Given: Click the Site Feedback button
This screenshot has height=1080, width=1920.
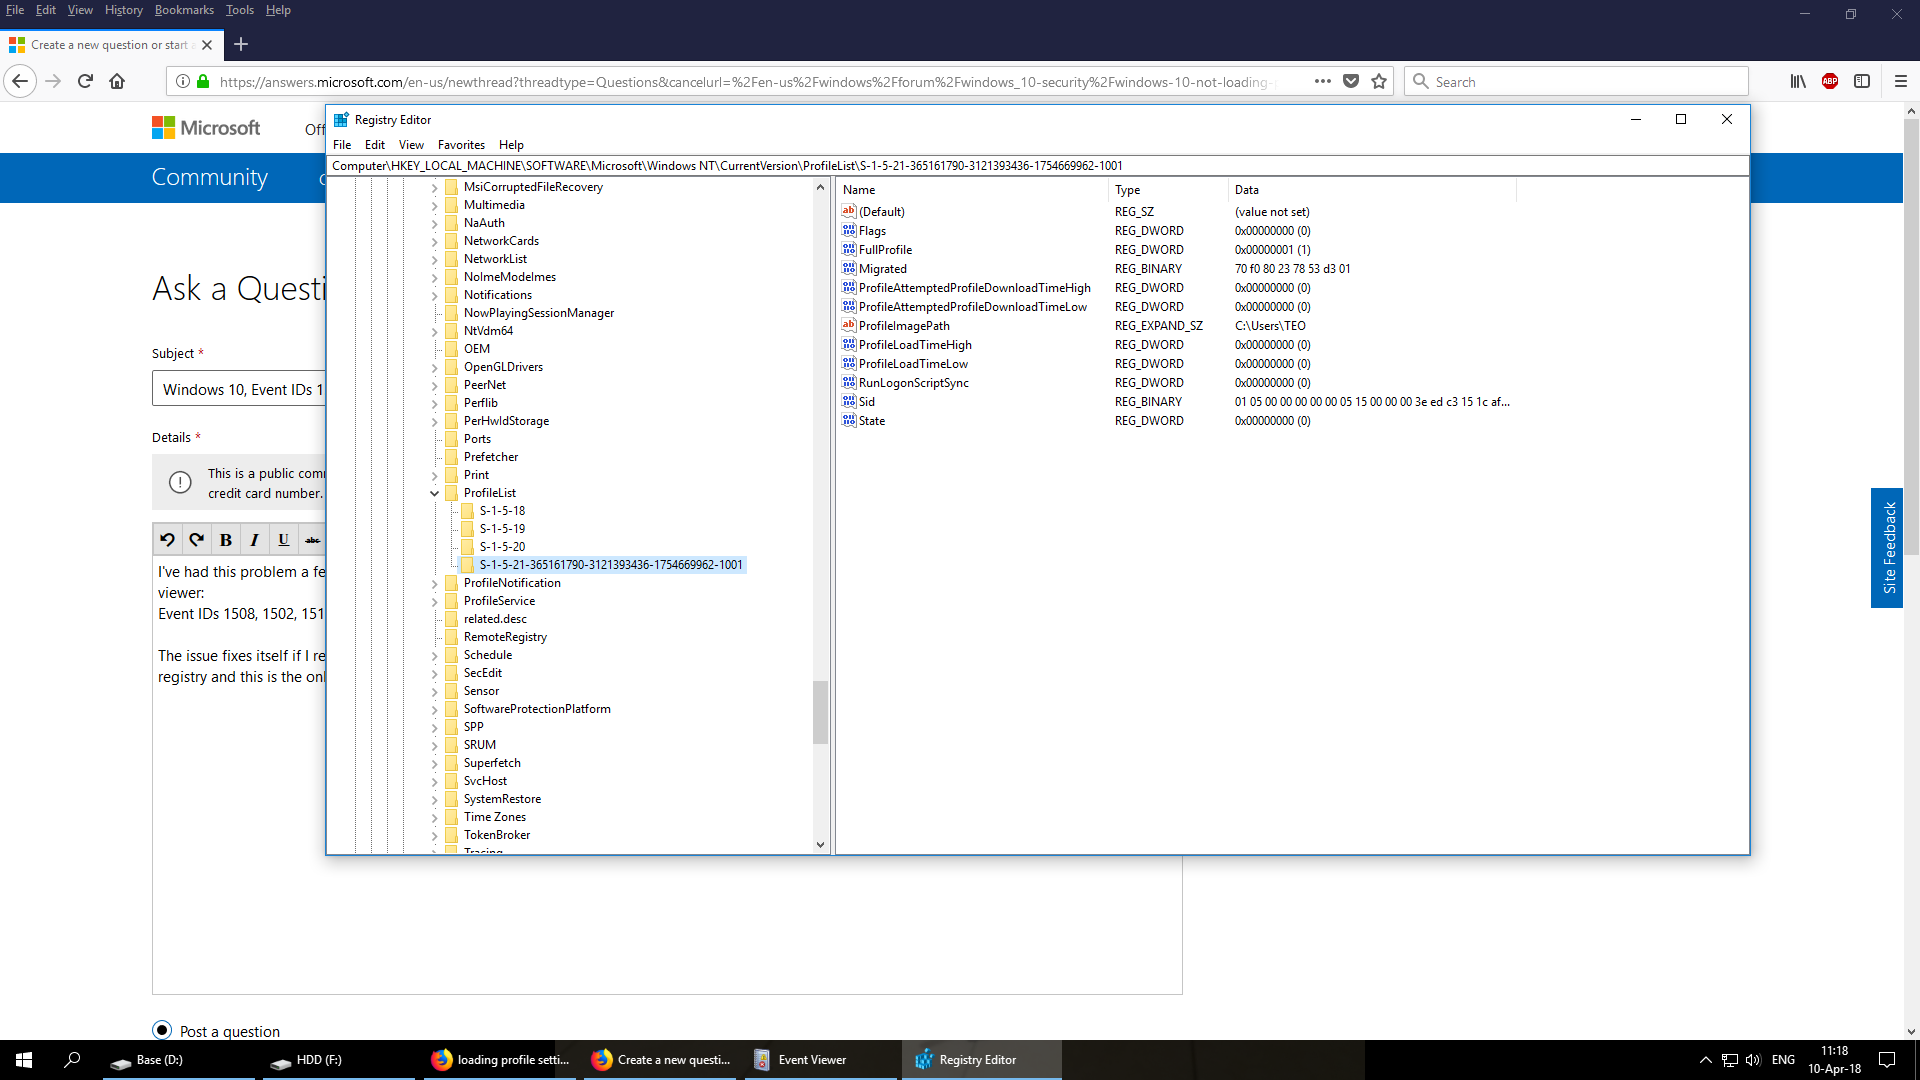Looking at the screenshot, I should 1887,547.
